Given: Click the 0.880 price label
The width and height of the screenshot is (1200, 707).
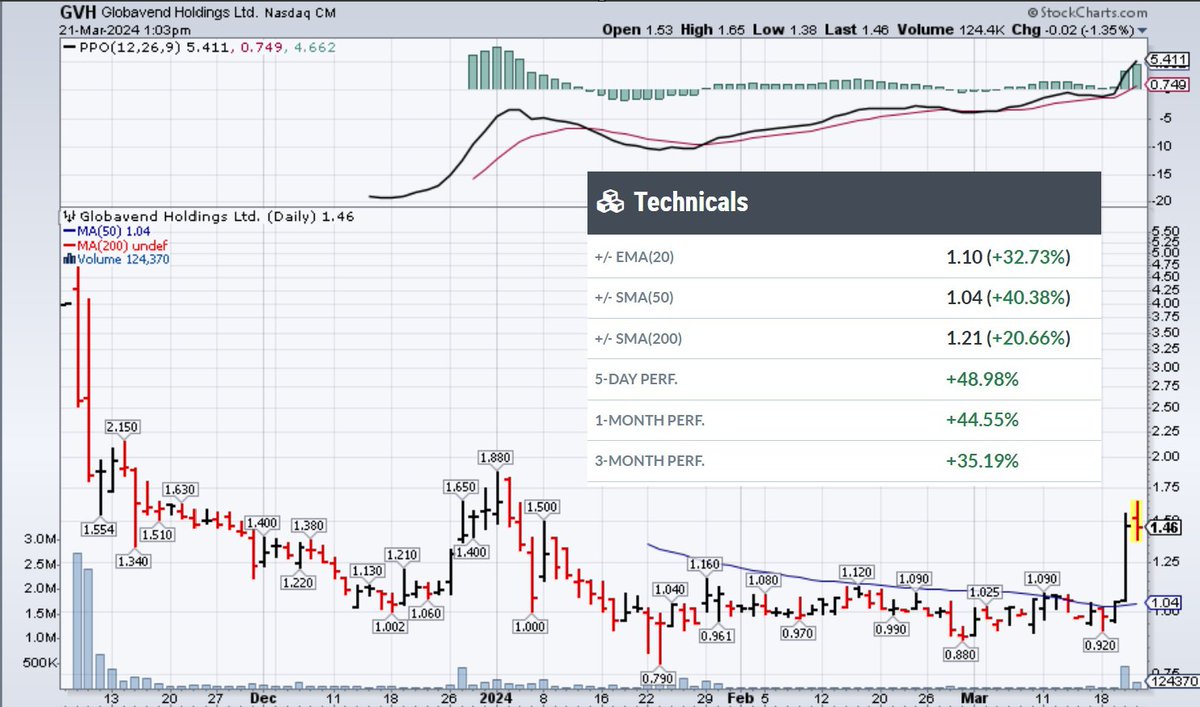Looking at the screenshot, I should point(961,655).
